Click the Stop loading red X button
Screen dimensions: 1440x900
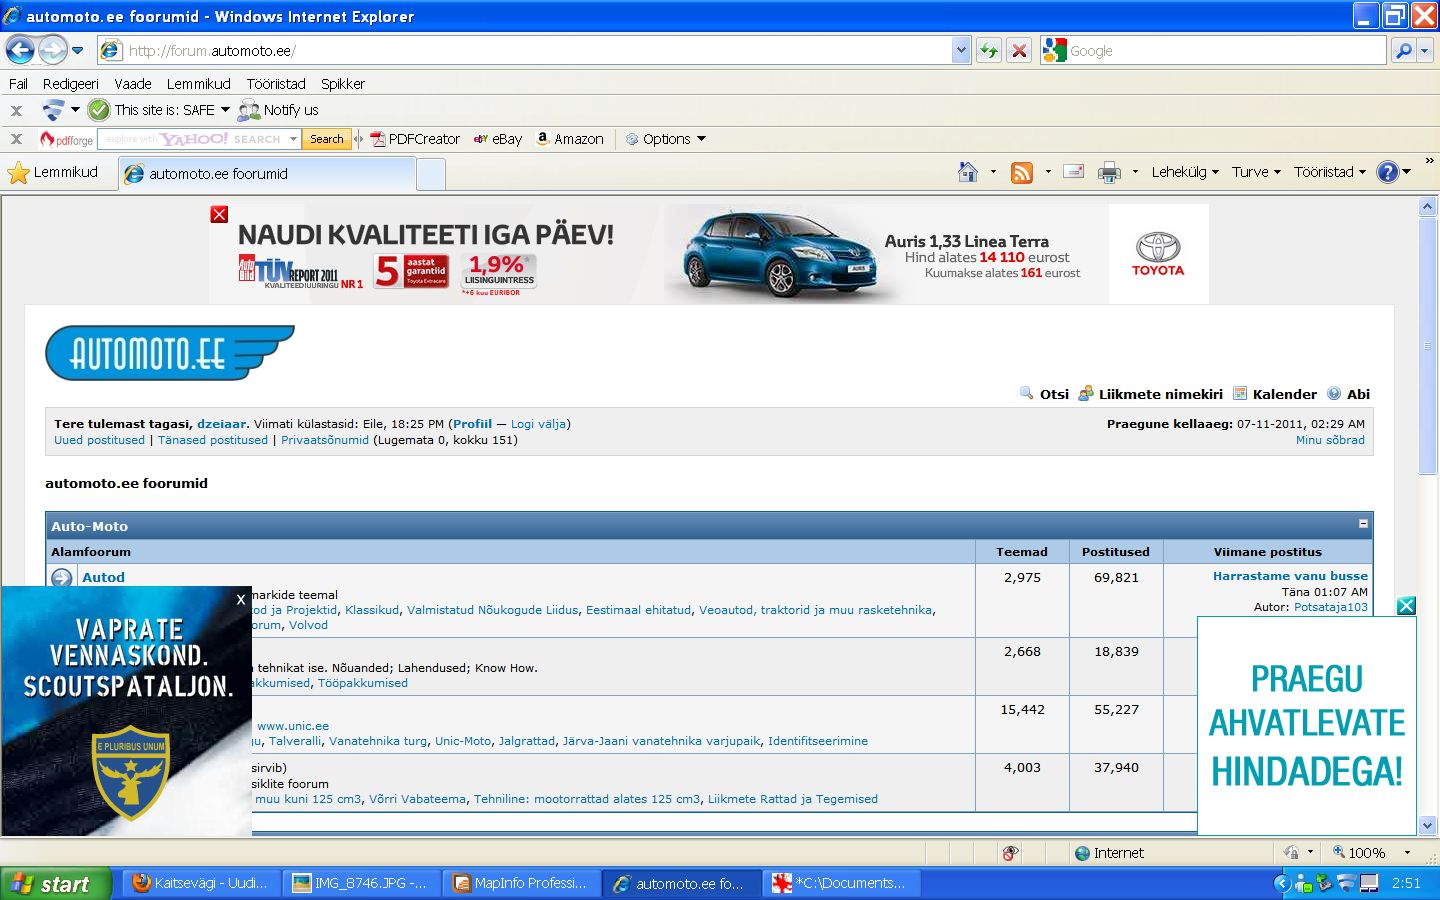[1019, 50]
